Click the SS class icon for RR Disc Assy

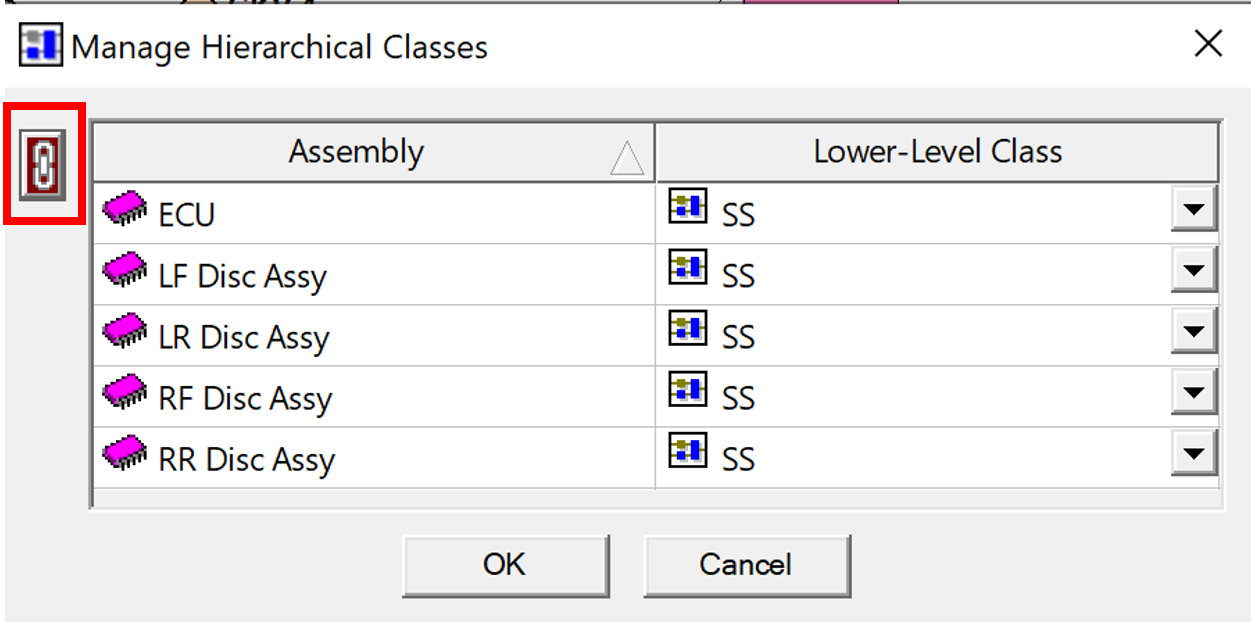[688, 449]
